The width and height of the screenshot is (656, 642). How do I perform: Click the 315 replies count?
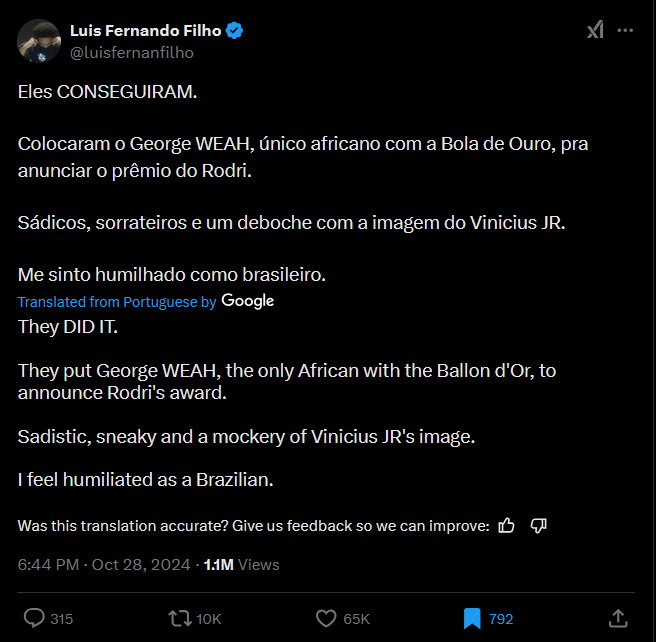(61, 619)
